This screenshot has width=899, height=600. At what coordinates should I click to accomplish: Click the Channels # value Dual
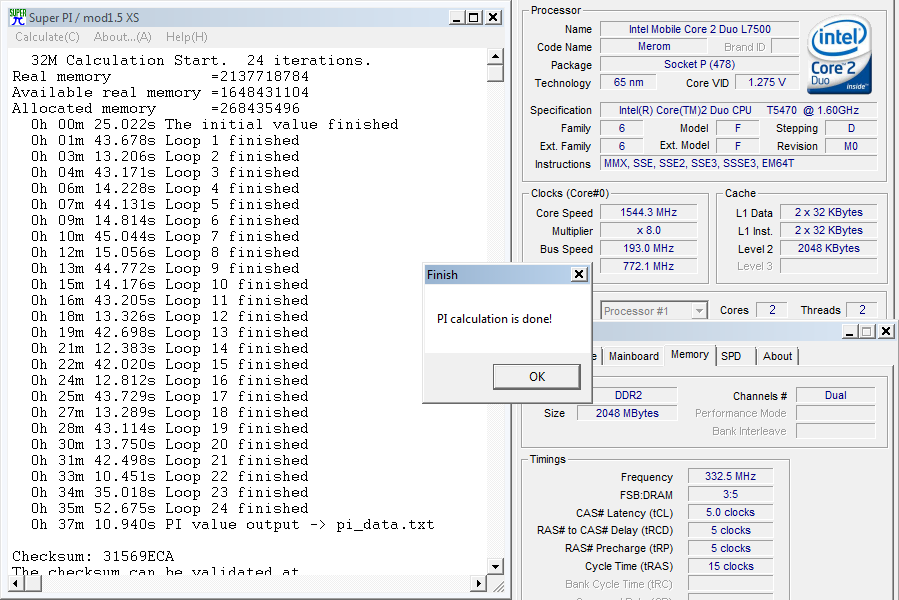[835, 395]
